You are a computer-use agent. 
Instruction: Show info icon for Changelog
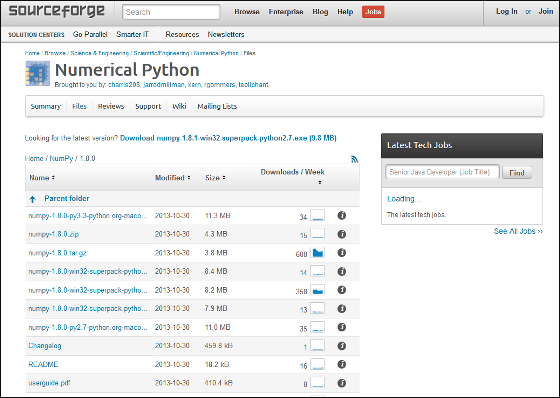click(342, 345)
